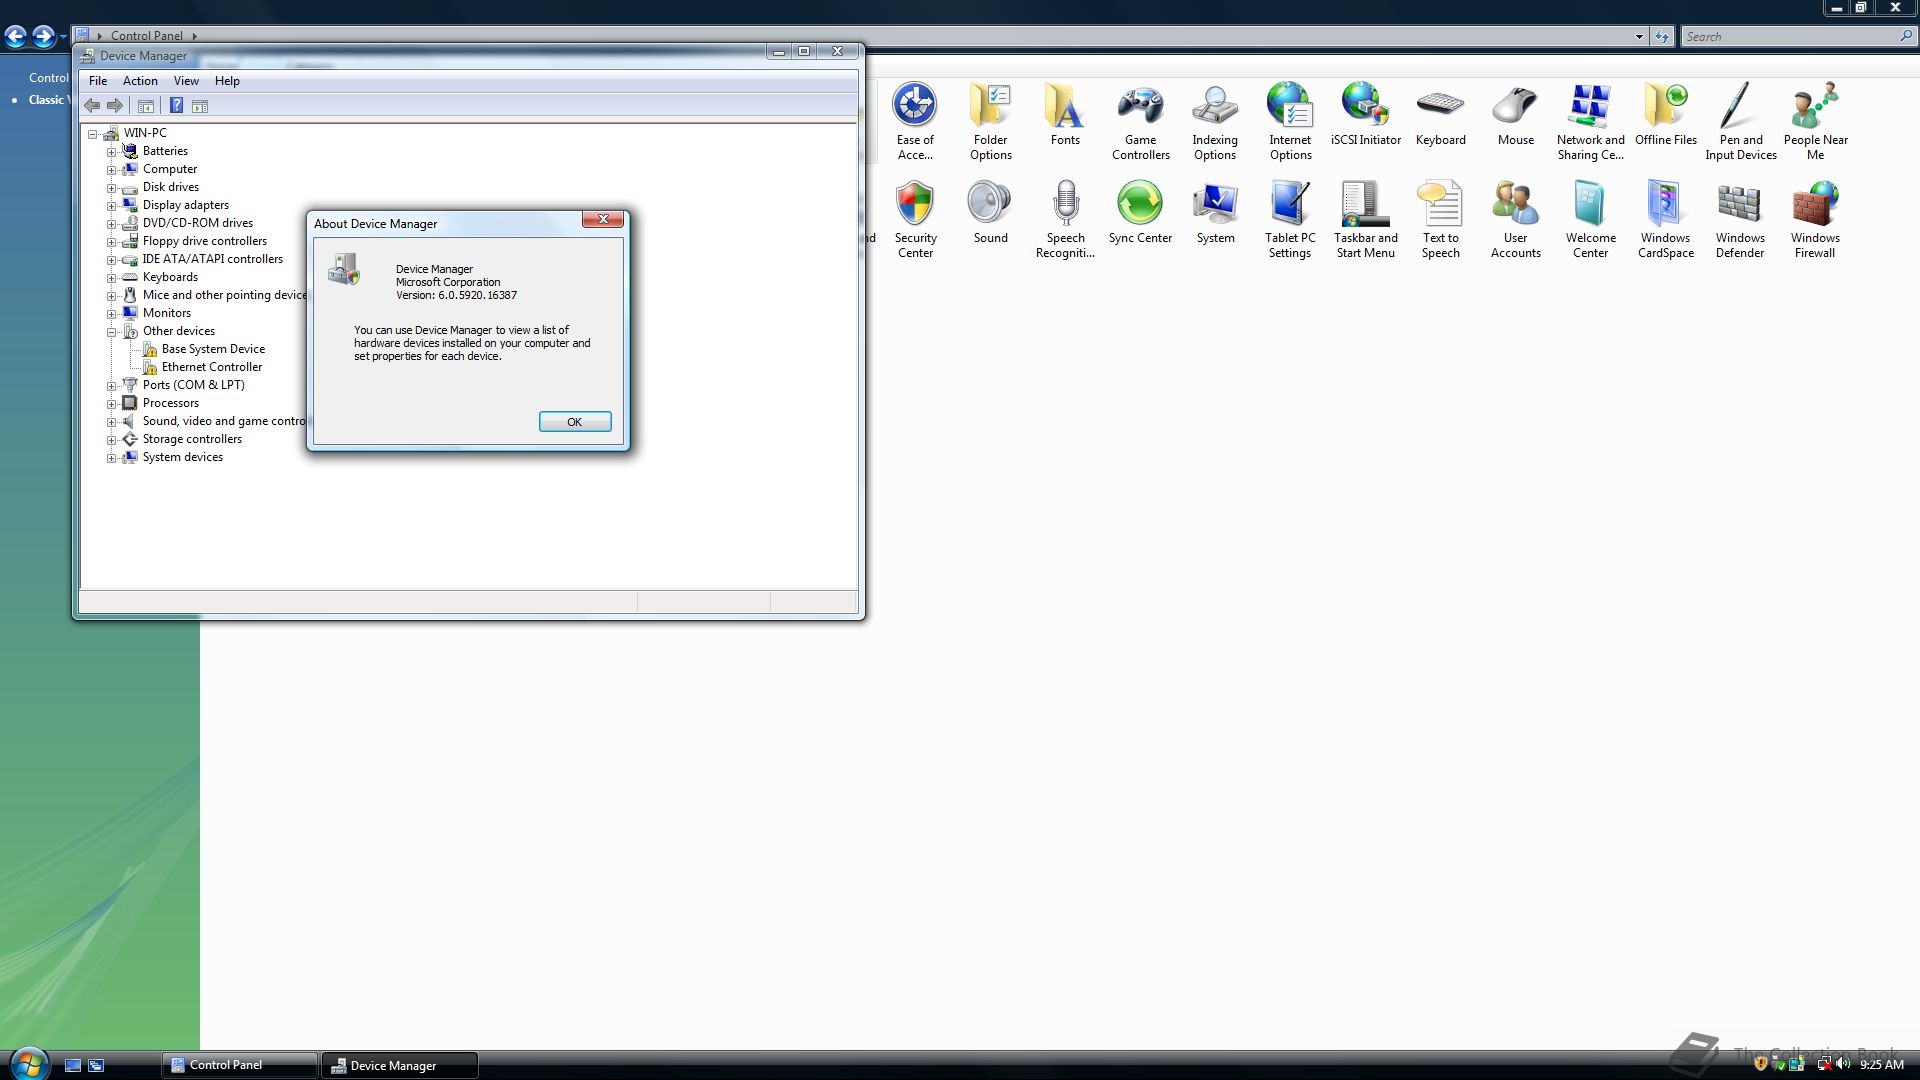Image resolution: width=1920 pixels, height=1080 pixels.
Task: Switch to Control Panel taskbar button
Action: (240, 1065)
